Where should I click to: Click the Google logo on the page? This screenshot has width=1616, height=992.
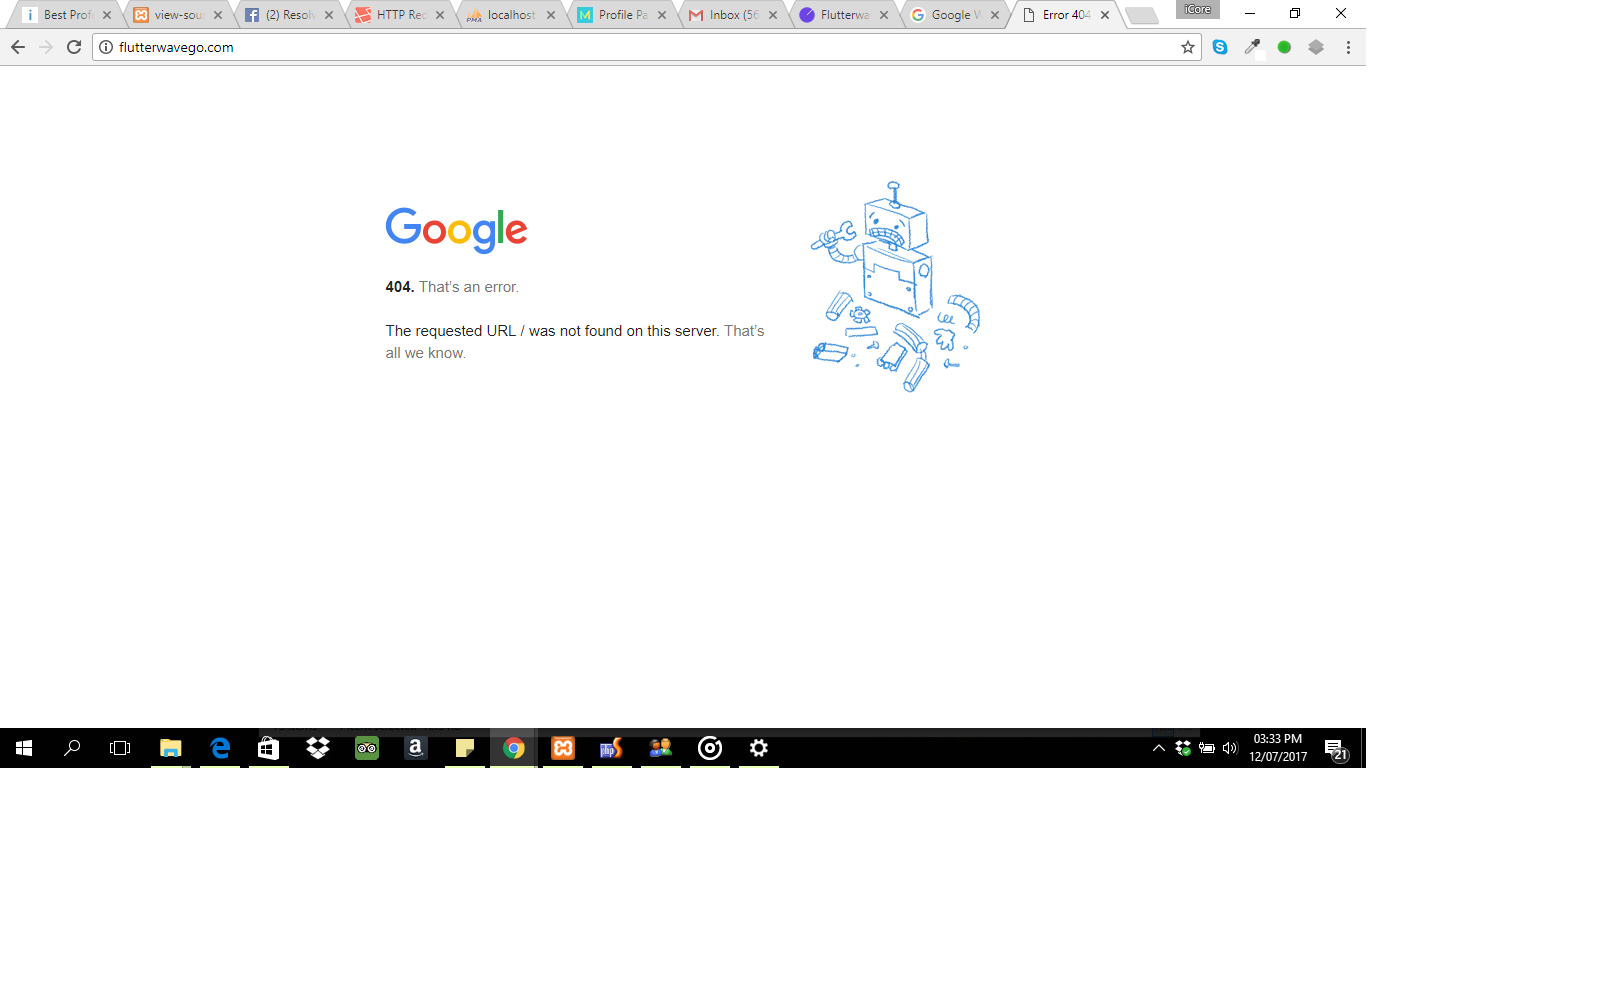click(x=456, y=230)
